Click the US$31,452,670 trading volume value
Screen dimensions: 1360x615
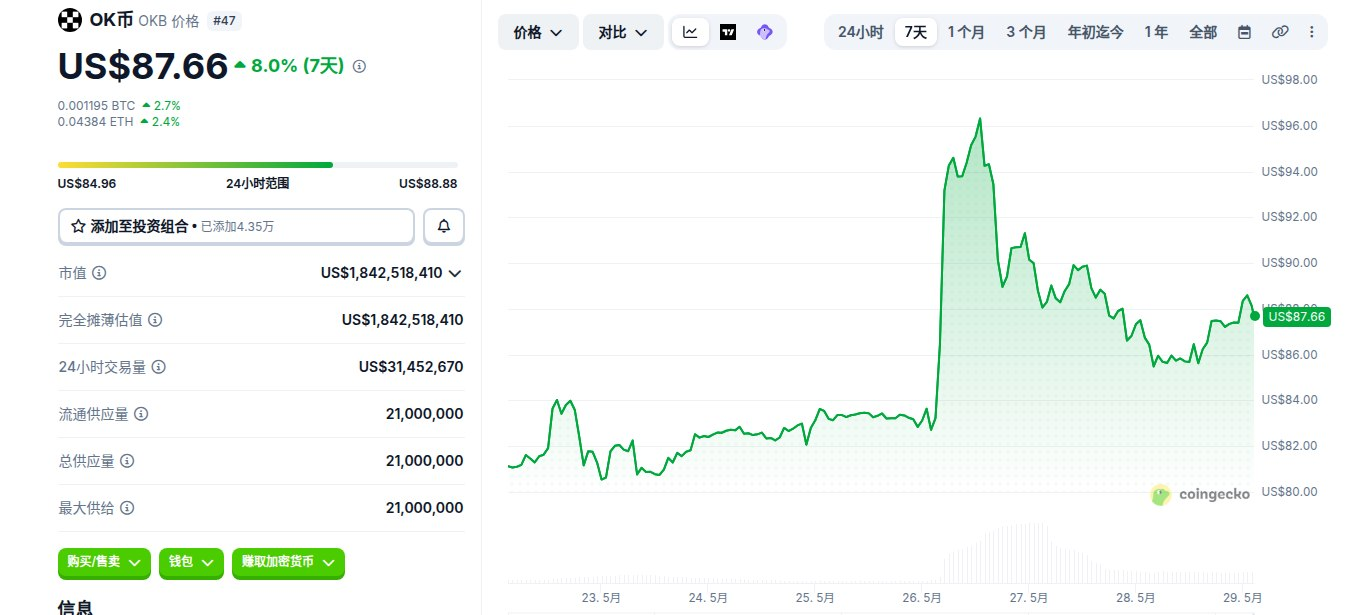411,367
